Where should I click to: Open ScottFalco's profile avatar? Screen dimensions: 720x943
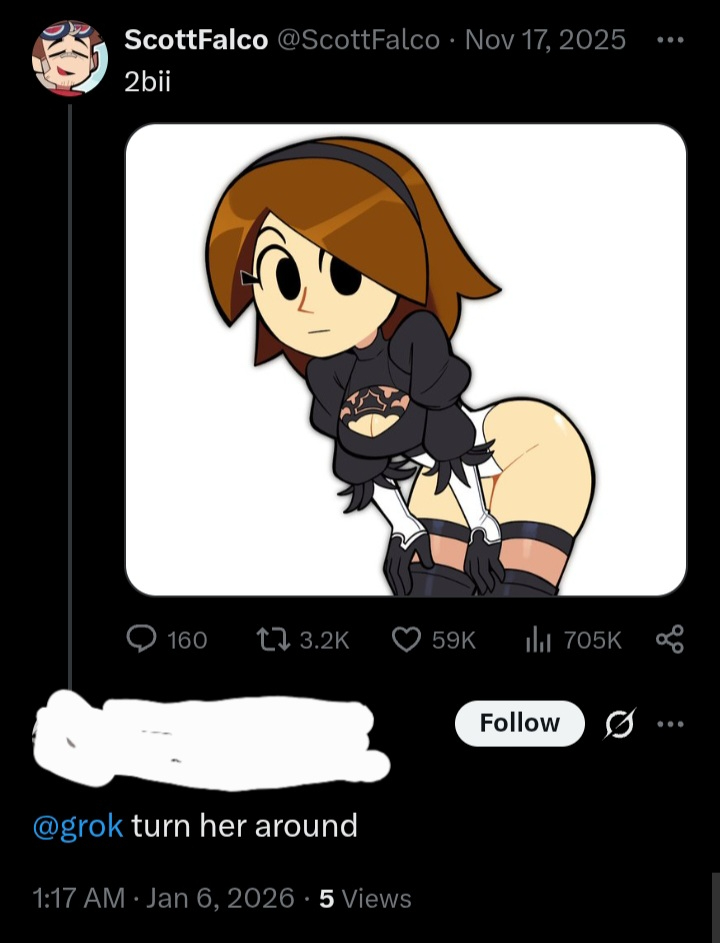[x=69, y=57]
